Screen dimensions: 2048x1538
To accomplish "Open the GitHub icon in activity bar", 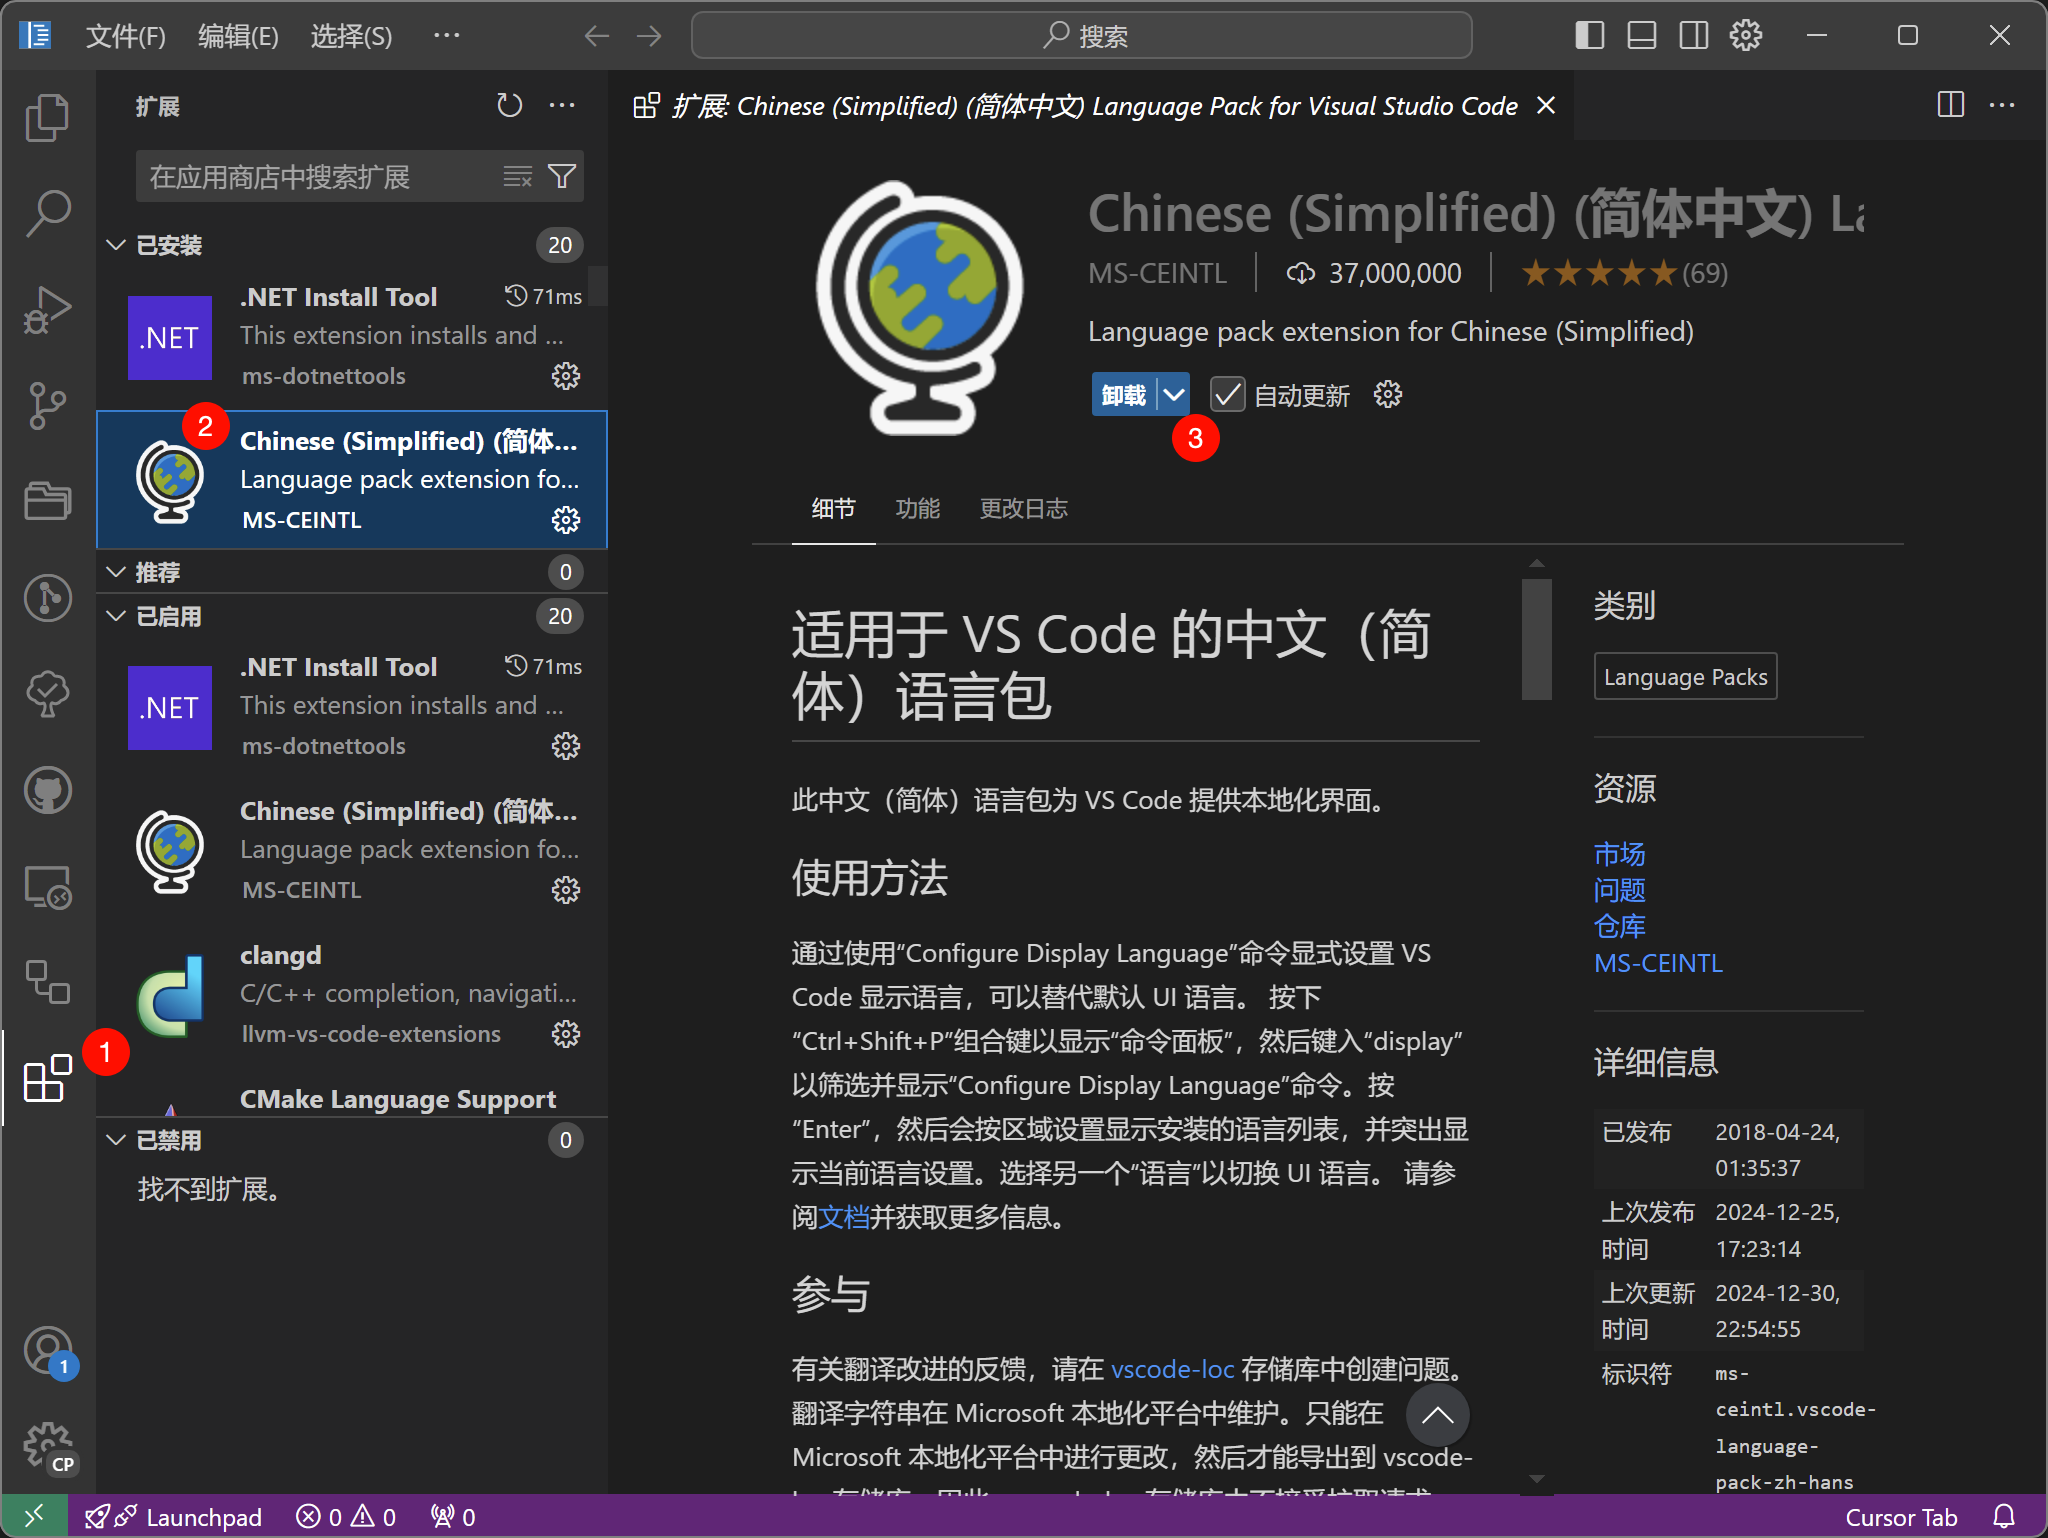I will [47, 790].
